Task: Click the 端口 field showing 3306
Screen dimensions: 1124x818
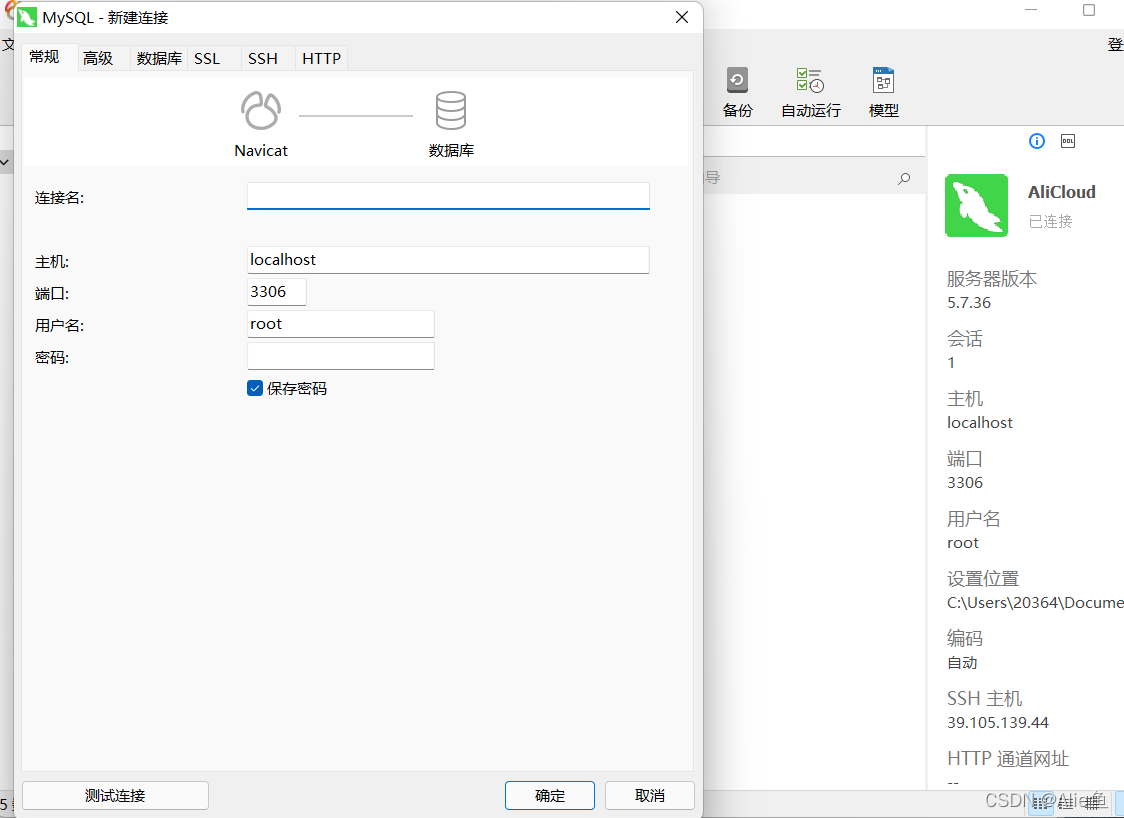Action: click(x=277, y=292)
